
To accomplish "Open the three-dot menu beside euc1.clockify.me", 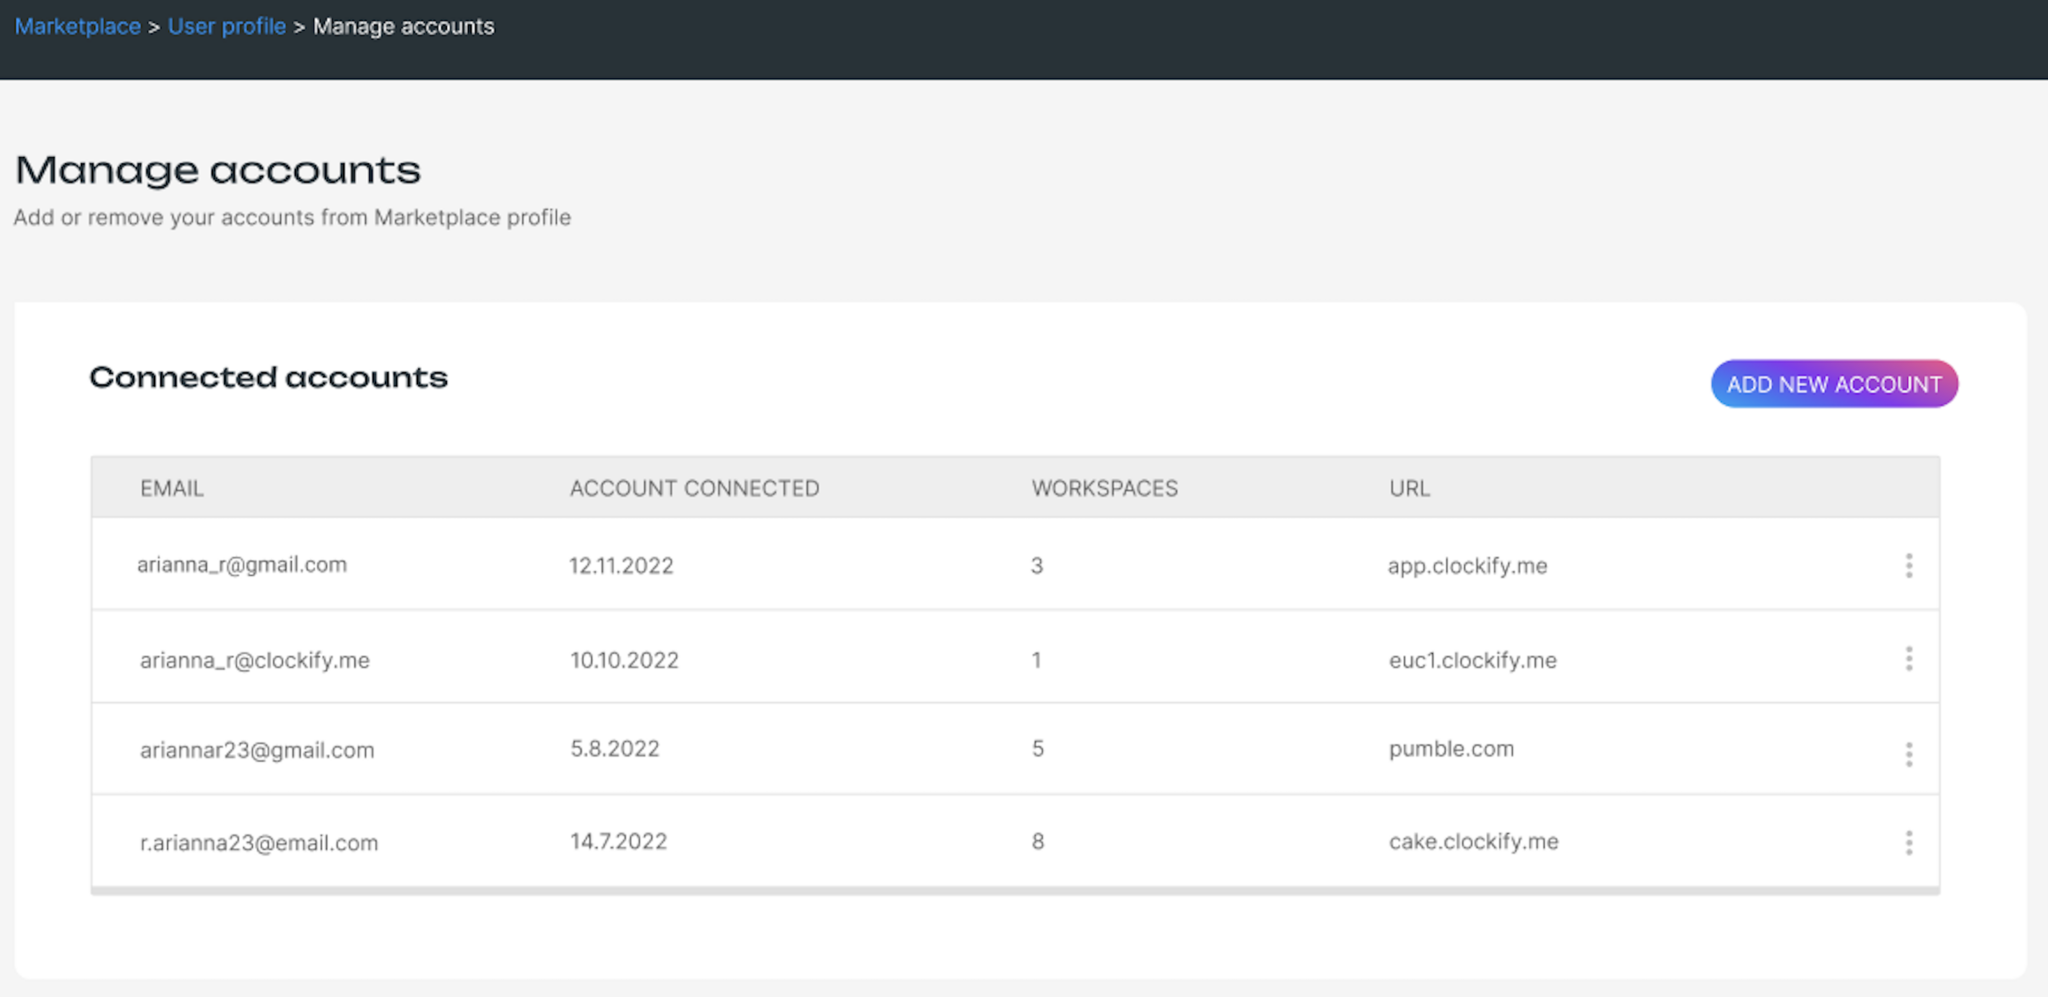I will [x=1909, y=658].
